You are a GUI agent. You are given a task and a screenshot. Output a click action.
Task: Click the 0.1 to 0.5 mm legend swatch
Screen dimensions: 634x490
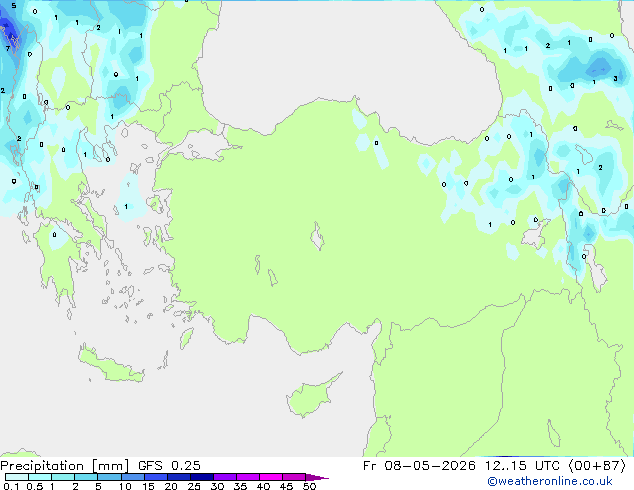(17, 477)
